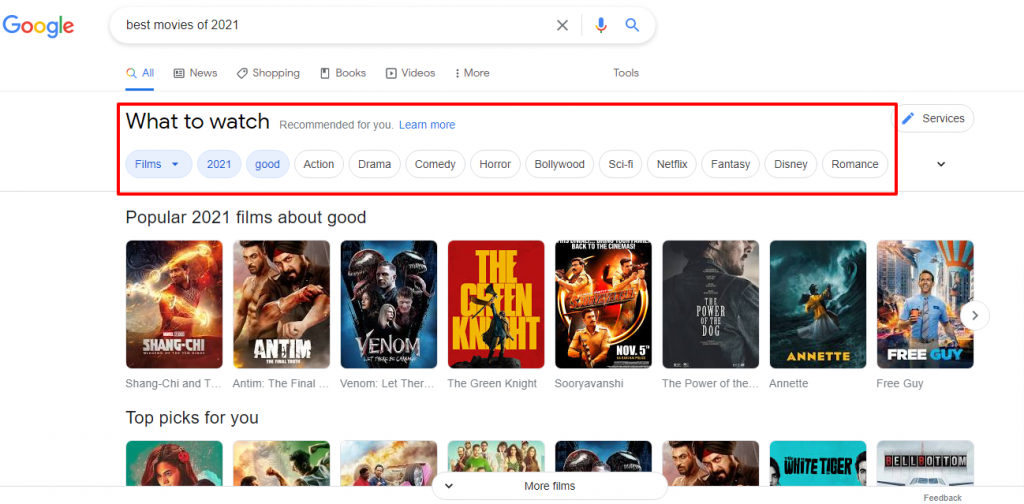Click the Feedback link
Screen dimensions: 1024x504
942,497
